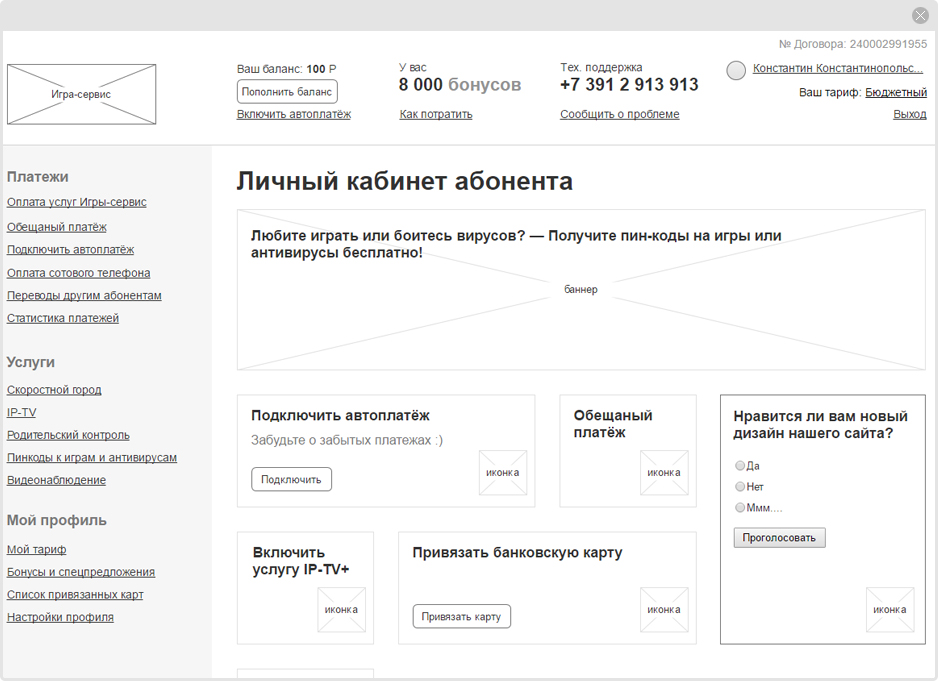The width and height of the screenshot is (938, 681).
Task: Select the Ммм.... radio option
Action: [740, 508]
